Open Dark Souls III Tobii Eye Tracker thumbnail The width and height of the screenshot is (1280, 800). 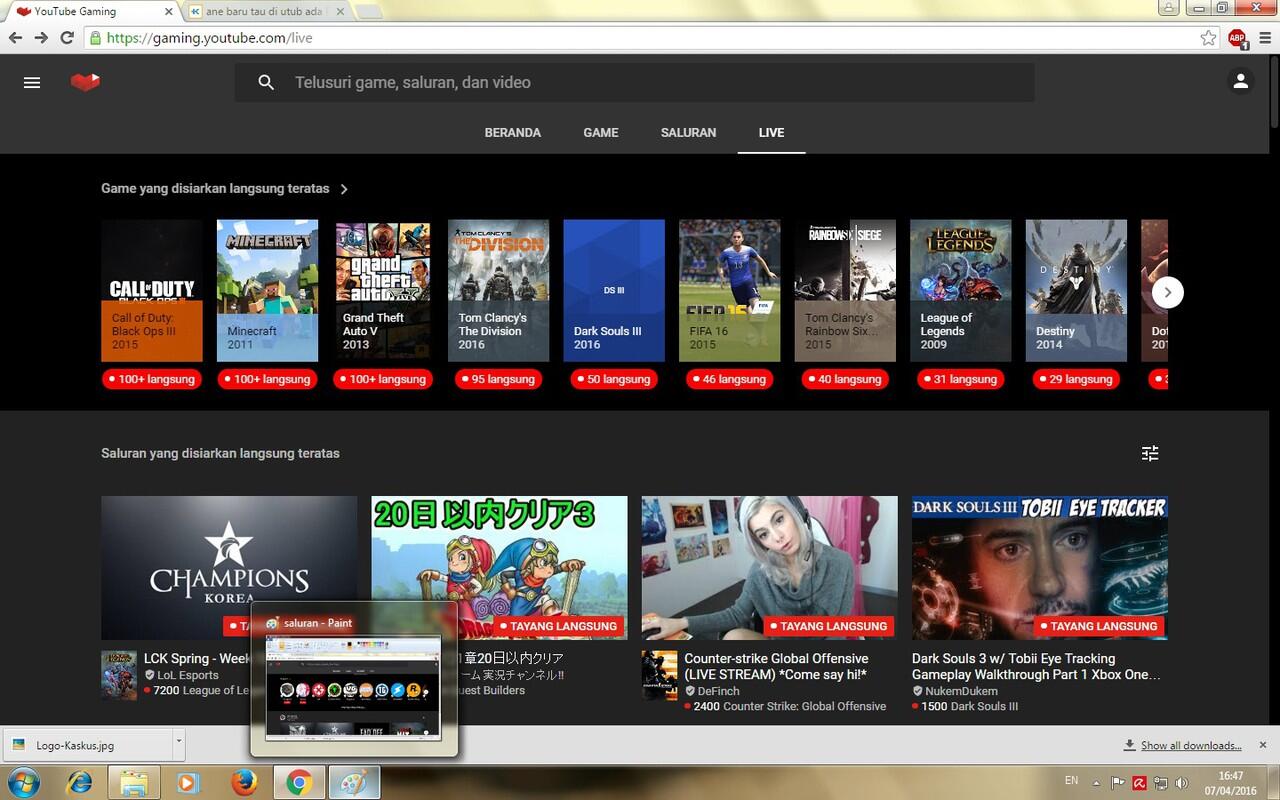point(1040,568)
